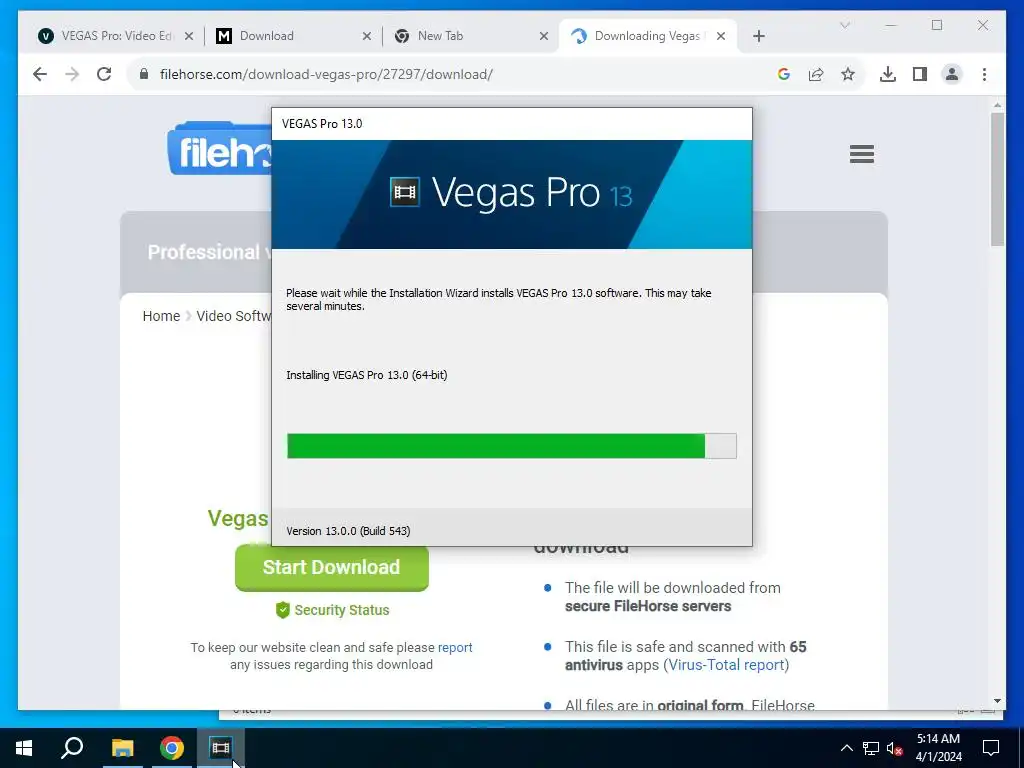The height and width of the screenshot is (768, 1024).
Task: Open the filehorse hamburger menu
Action: coord(861,154)
